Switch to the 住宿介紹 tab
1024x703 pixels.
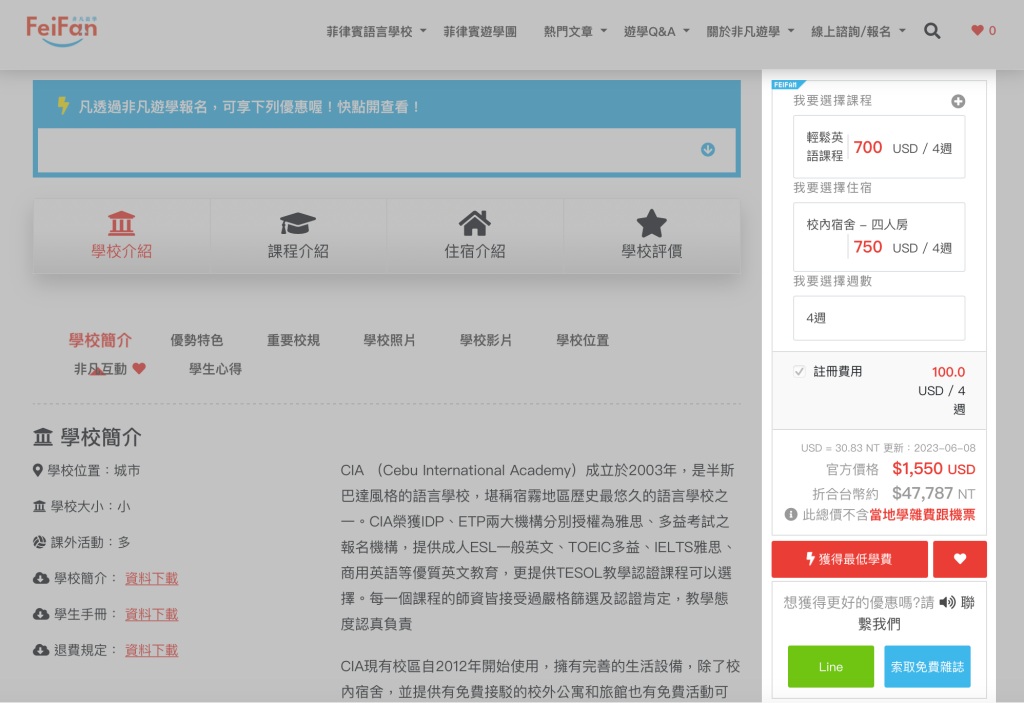click(x=475, y=236)
